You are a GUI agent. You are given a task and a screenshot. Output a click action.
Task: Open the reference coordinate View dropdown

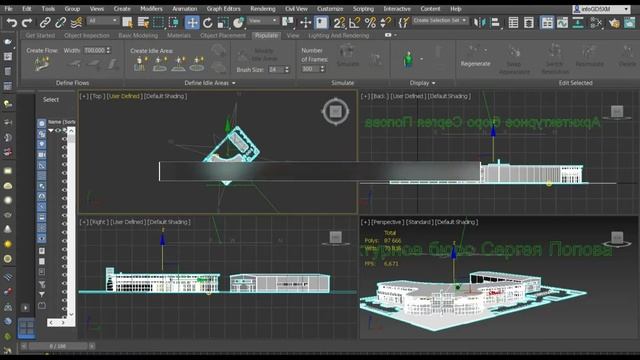click(x=263, y=20)
